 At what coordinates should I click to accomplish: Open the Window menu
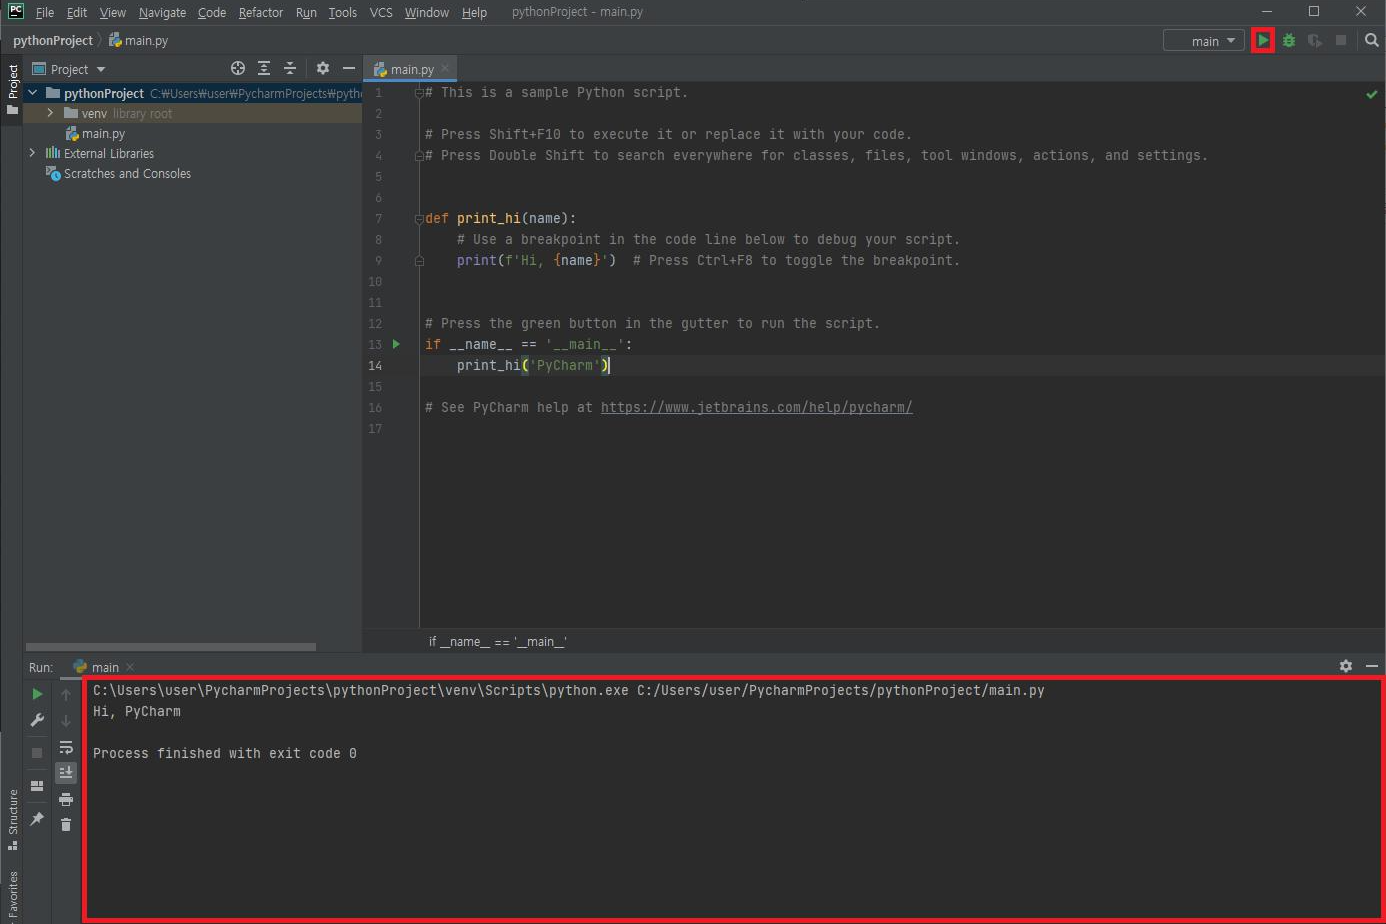tap(427, 12)
